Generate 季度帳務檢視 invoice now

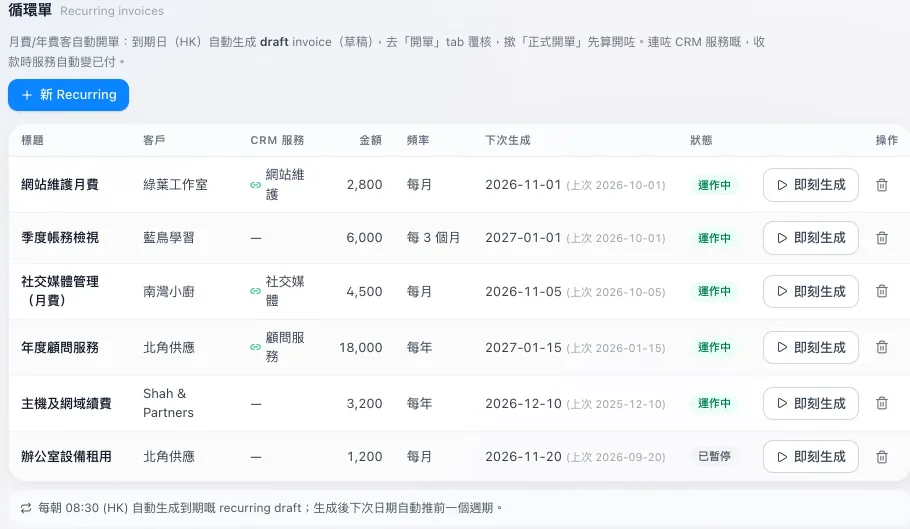(811, 238)
